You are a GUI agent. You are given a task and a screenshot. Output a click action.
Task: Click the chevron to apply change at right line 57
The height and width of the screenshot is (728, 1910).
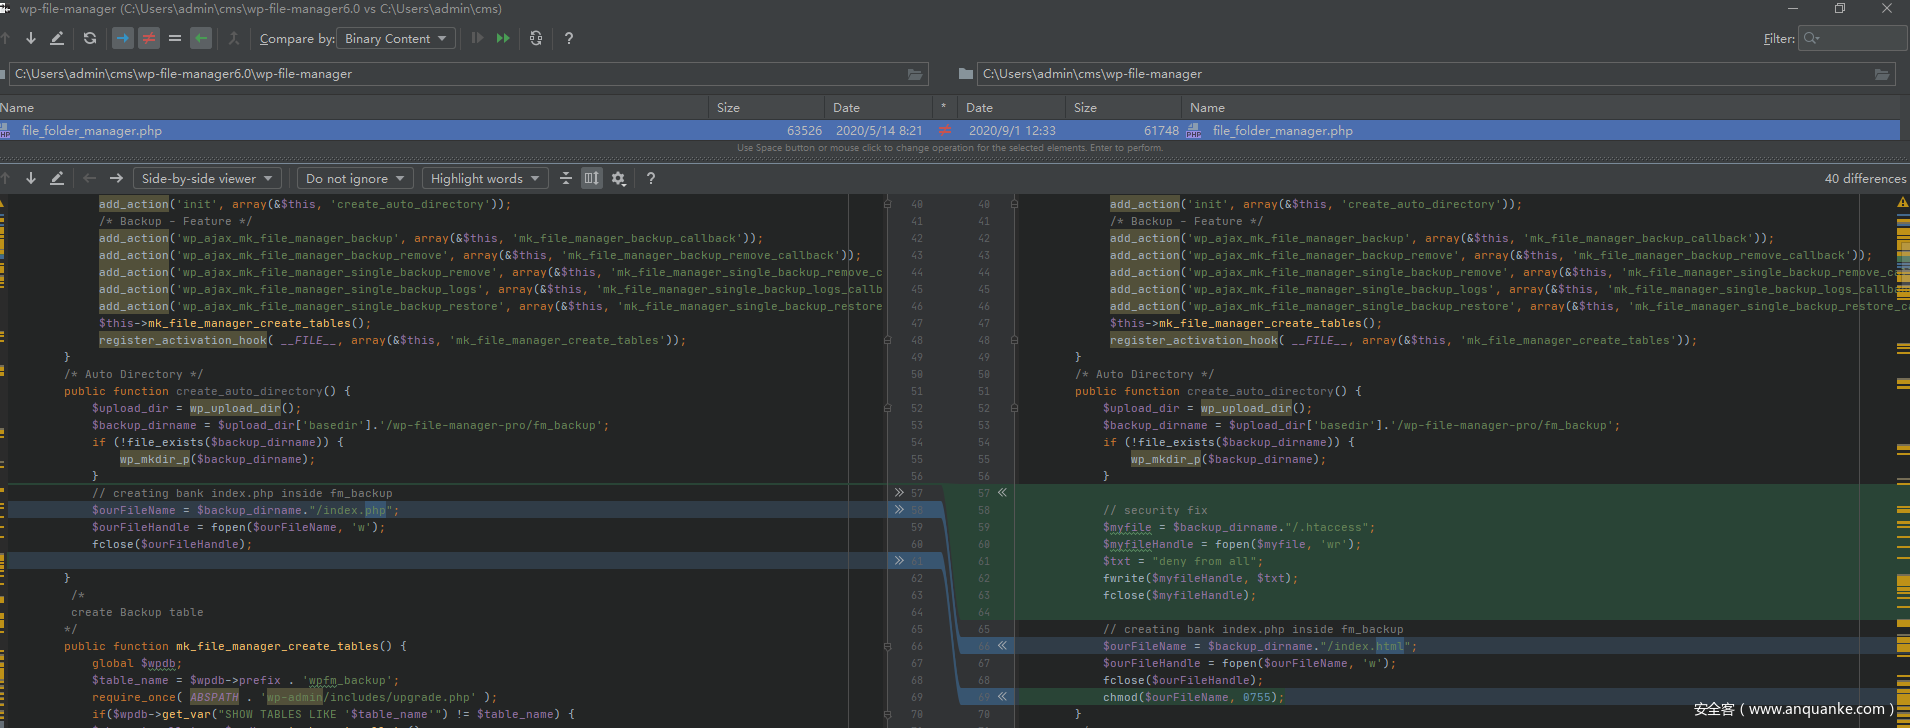tap(1002, 493)
